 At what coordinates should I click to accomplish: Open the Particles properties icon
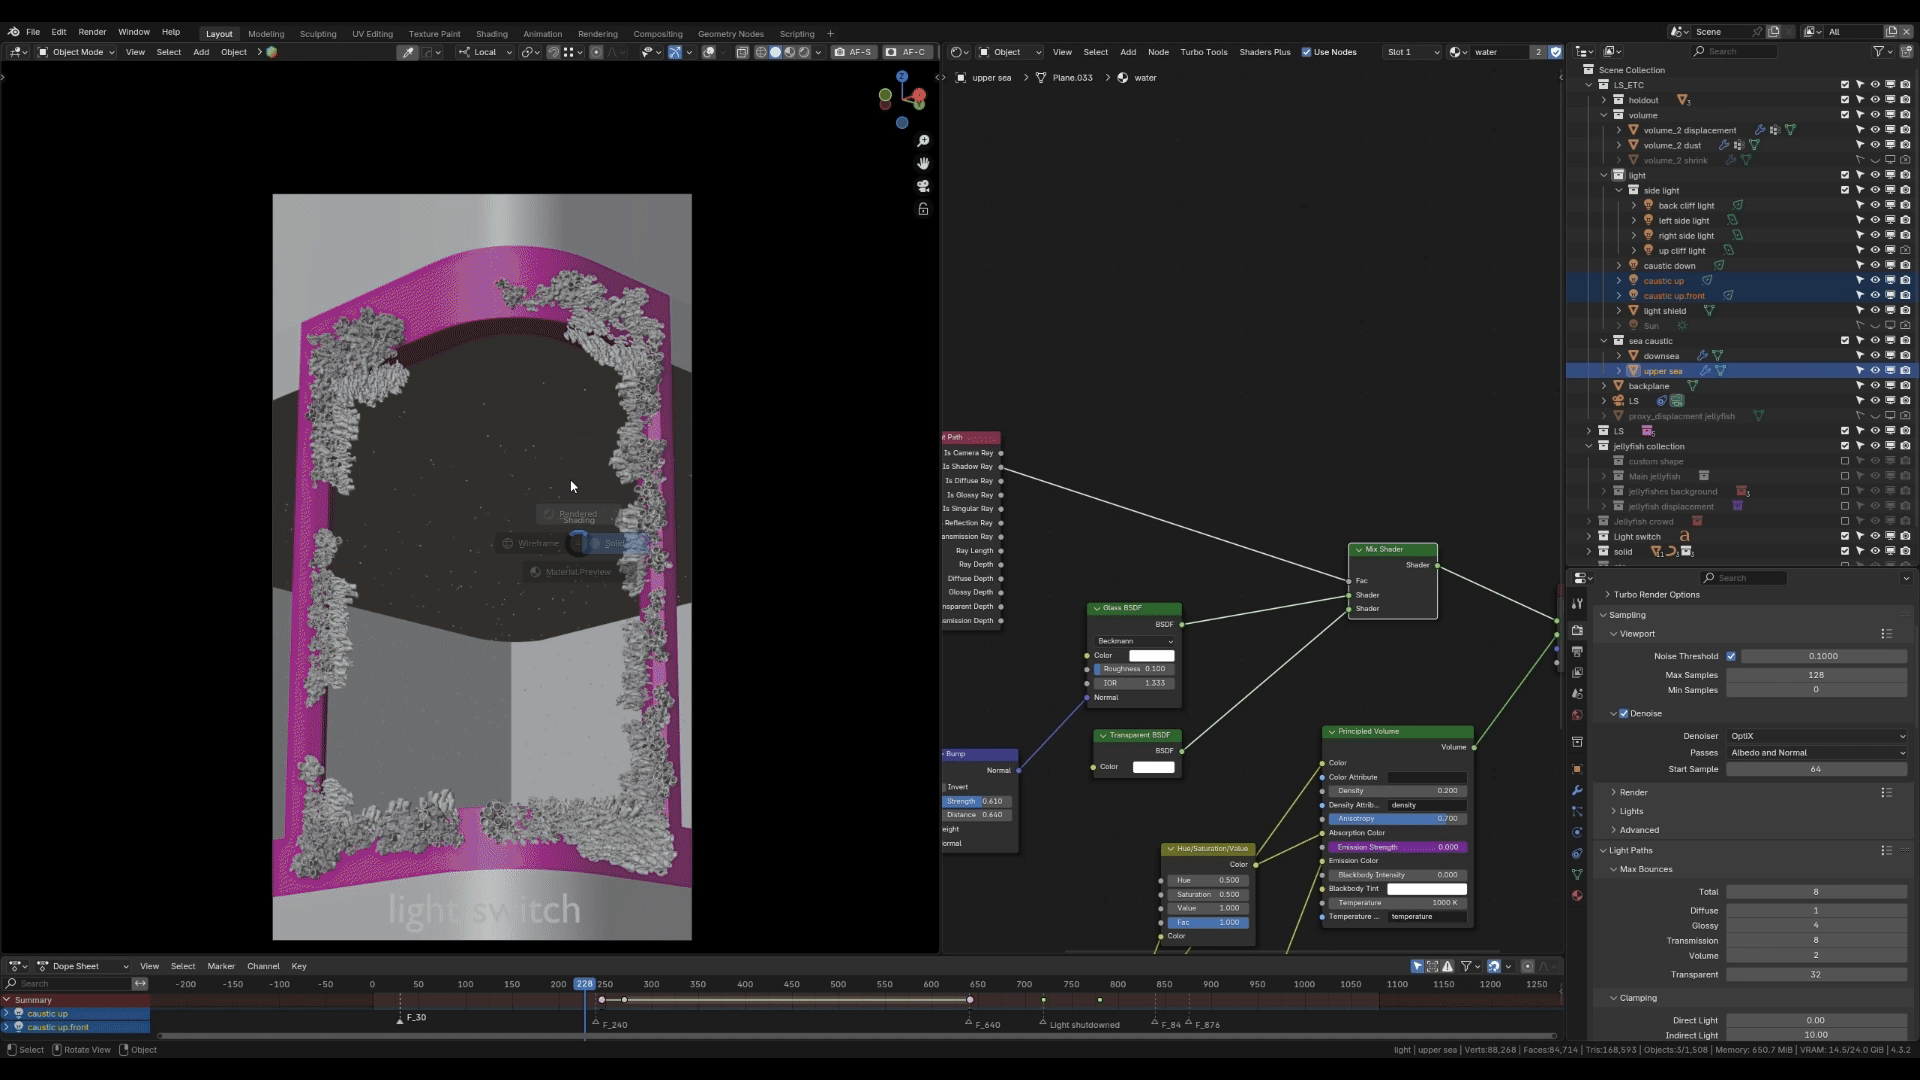[x=1577, y=811]
